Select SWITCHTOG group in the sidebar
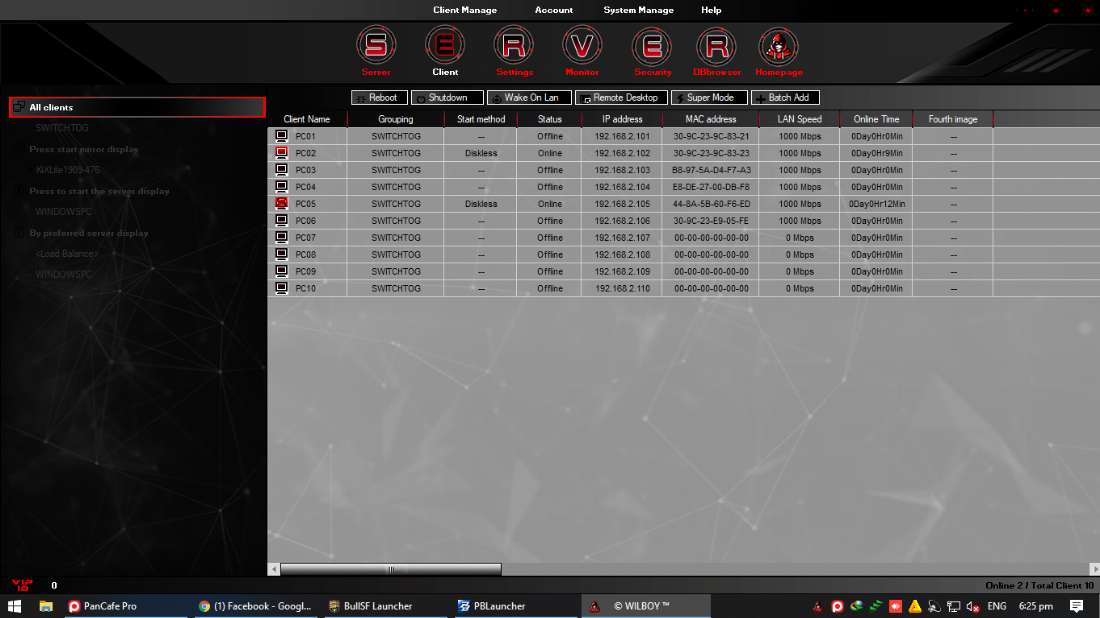 click(62, 128)
